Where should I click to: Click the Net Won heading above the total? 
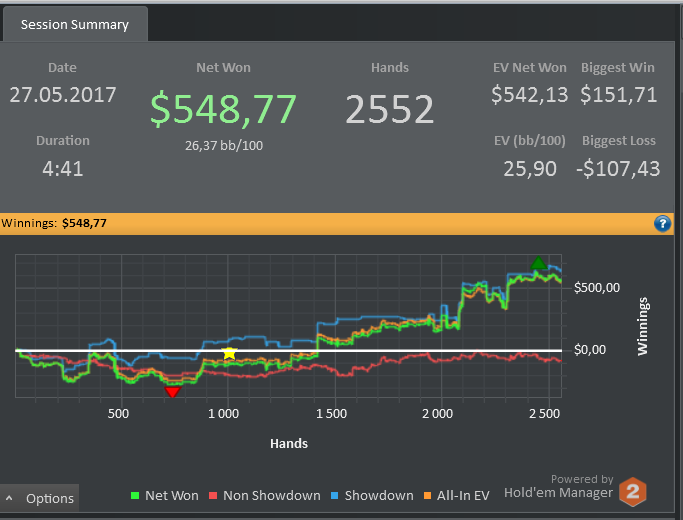(223, 68)
